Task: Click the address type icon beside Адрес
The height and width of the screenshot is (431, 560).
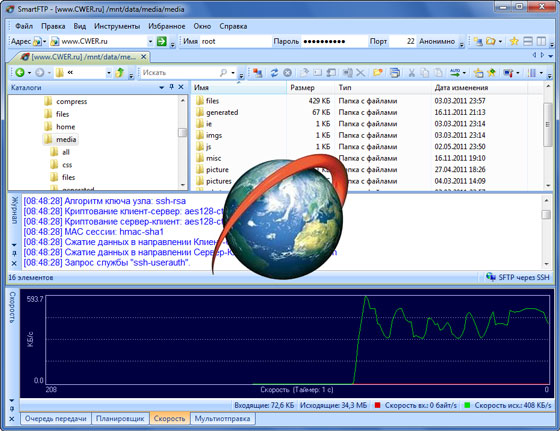Action: pyautogui.click(x=38, y=41)
